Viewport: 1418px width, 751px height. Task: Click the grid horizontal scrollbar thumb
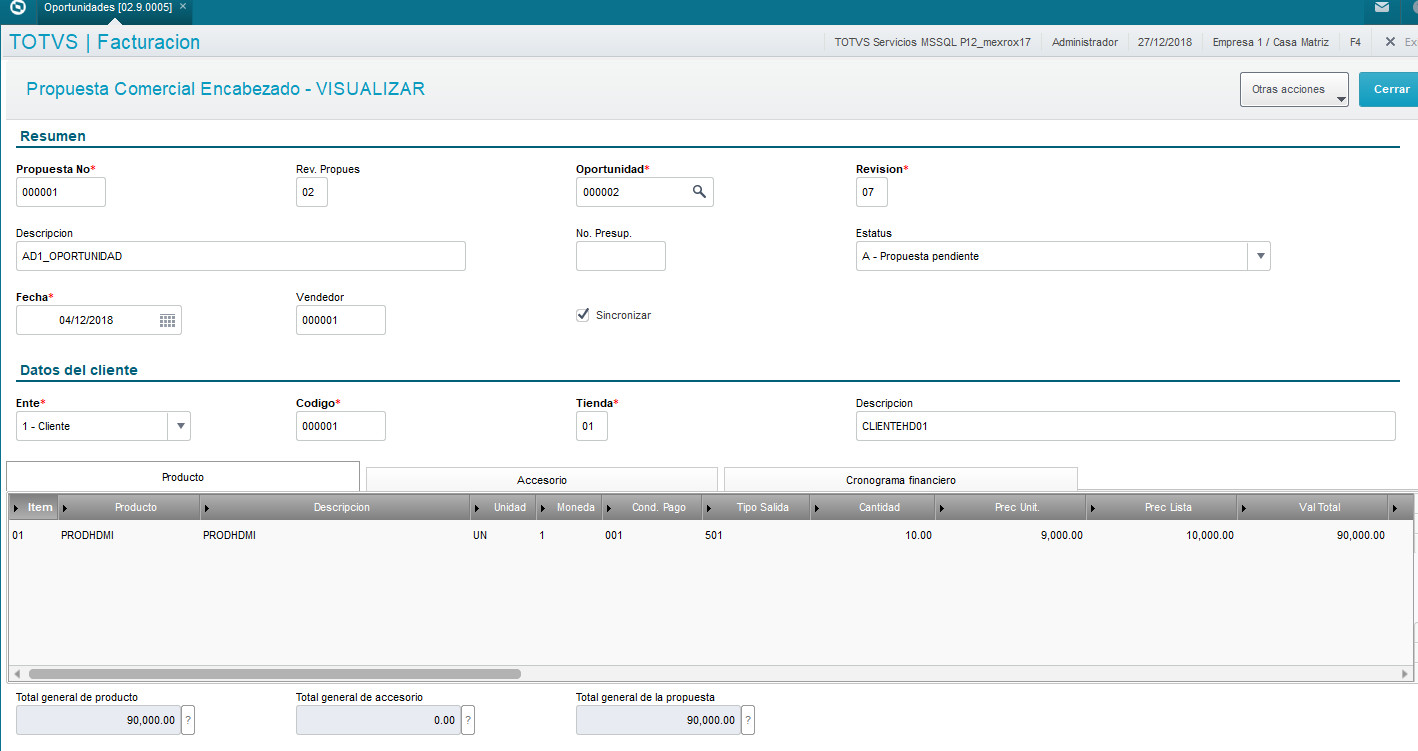274,674
